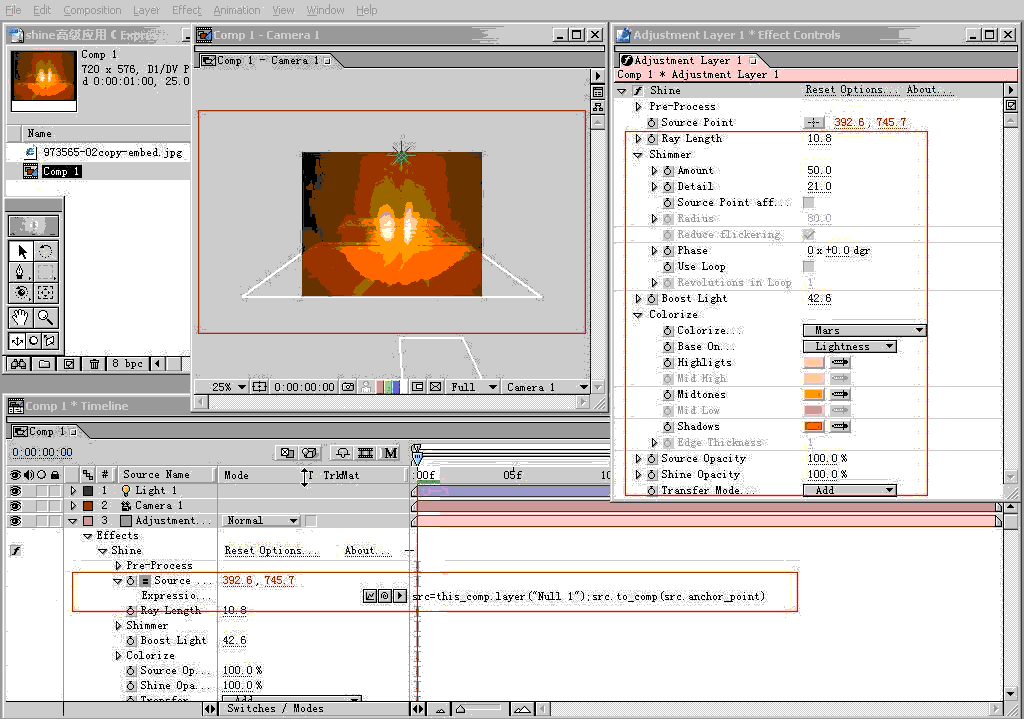Select the Hand tool
The image size is (1024, 719).
[x=22, y=317]
